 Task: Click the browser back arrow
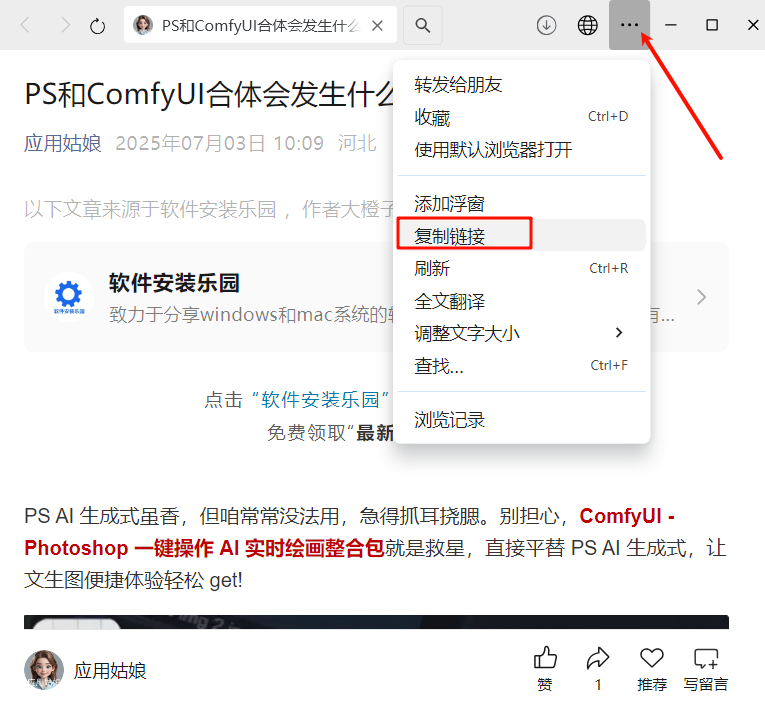coord(27,26)
